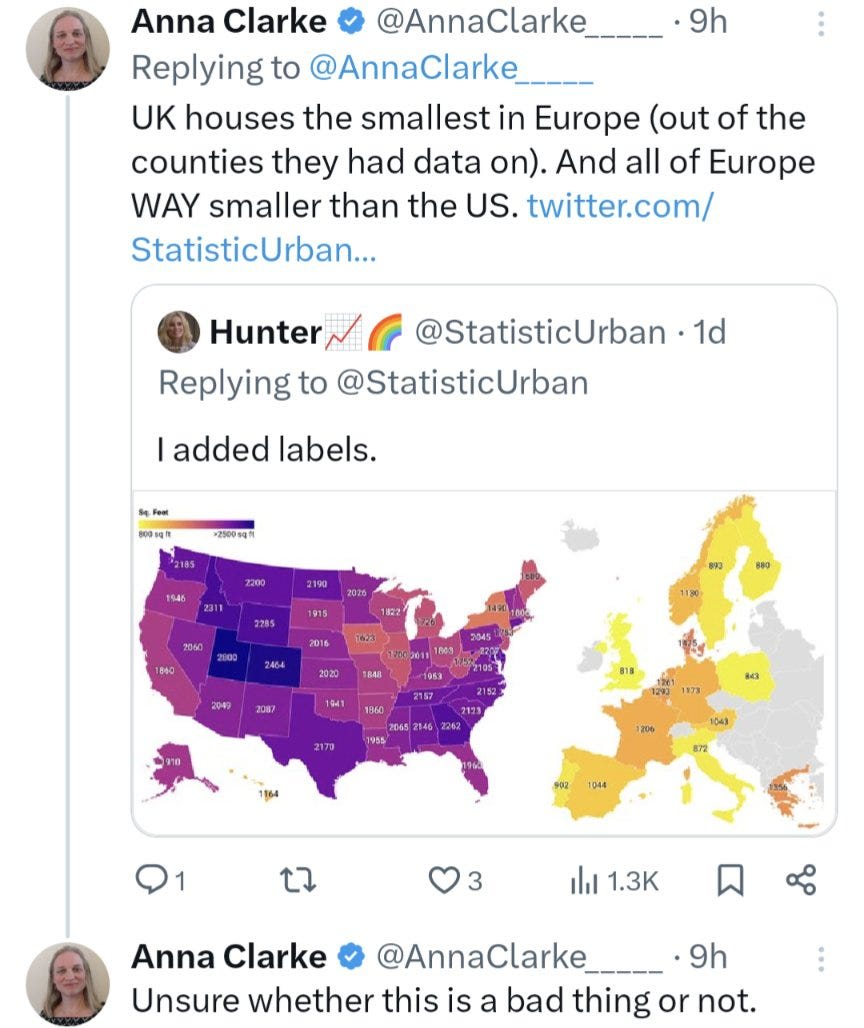The image size is (864, 1028).
Task: View tweet analytics bar chart icon
Action: pyautogui.click(x=581, y=880)
